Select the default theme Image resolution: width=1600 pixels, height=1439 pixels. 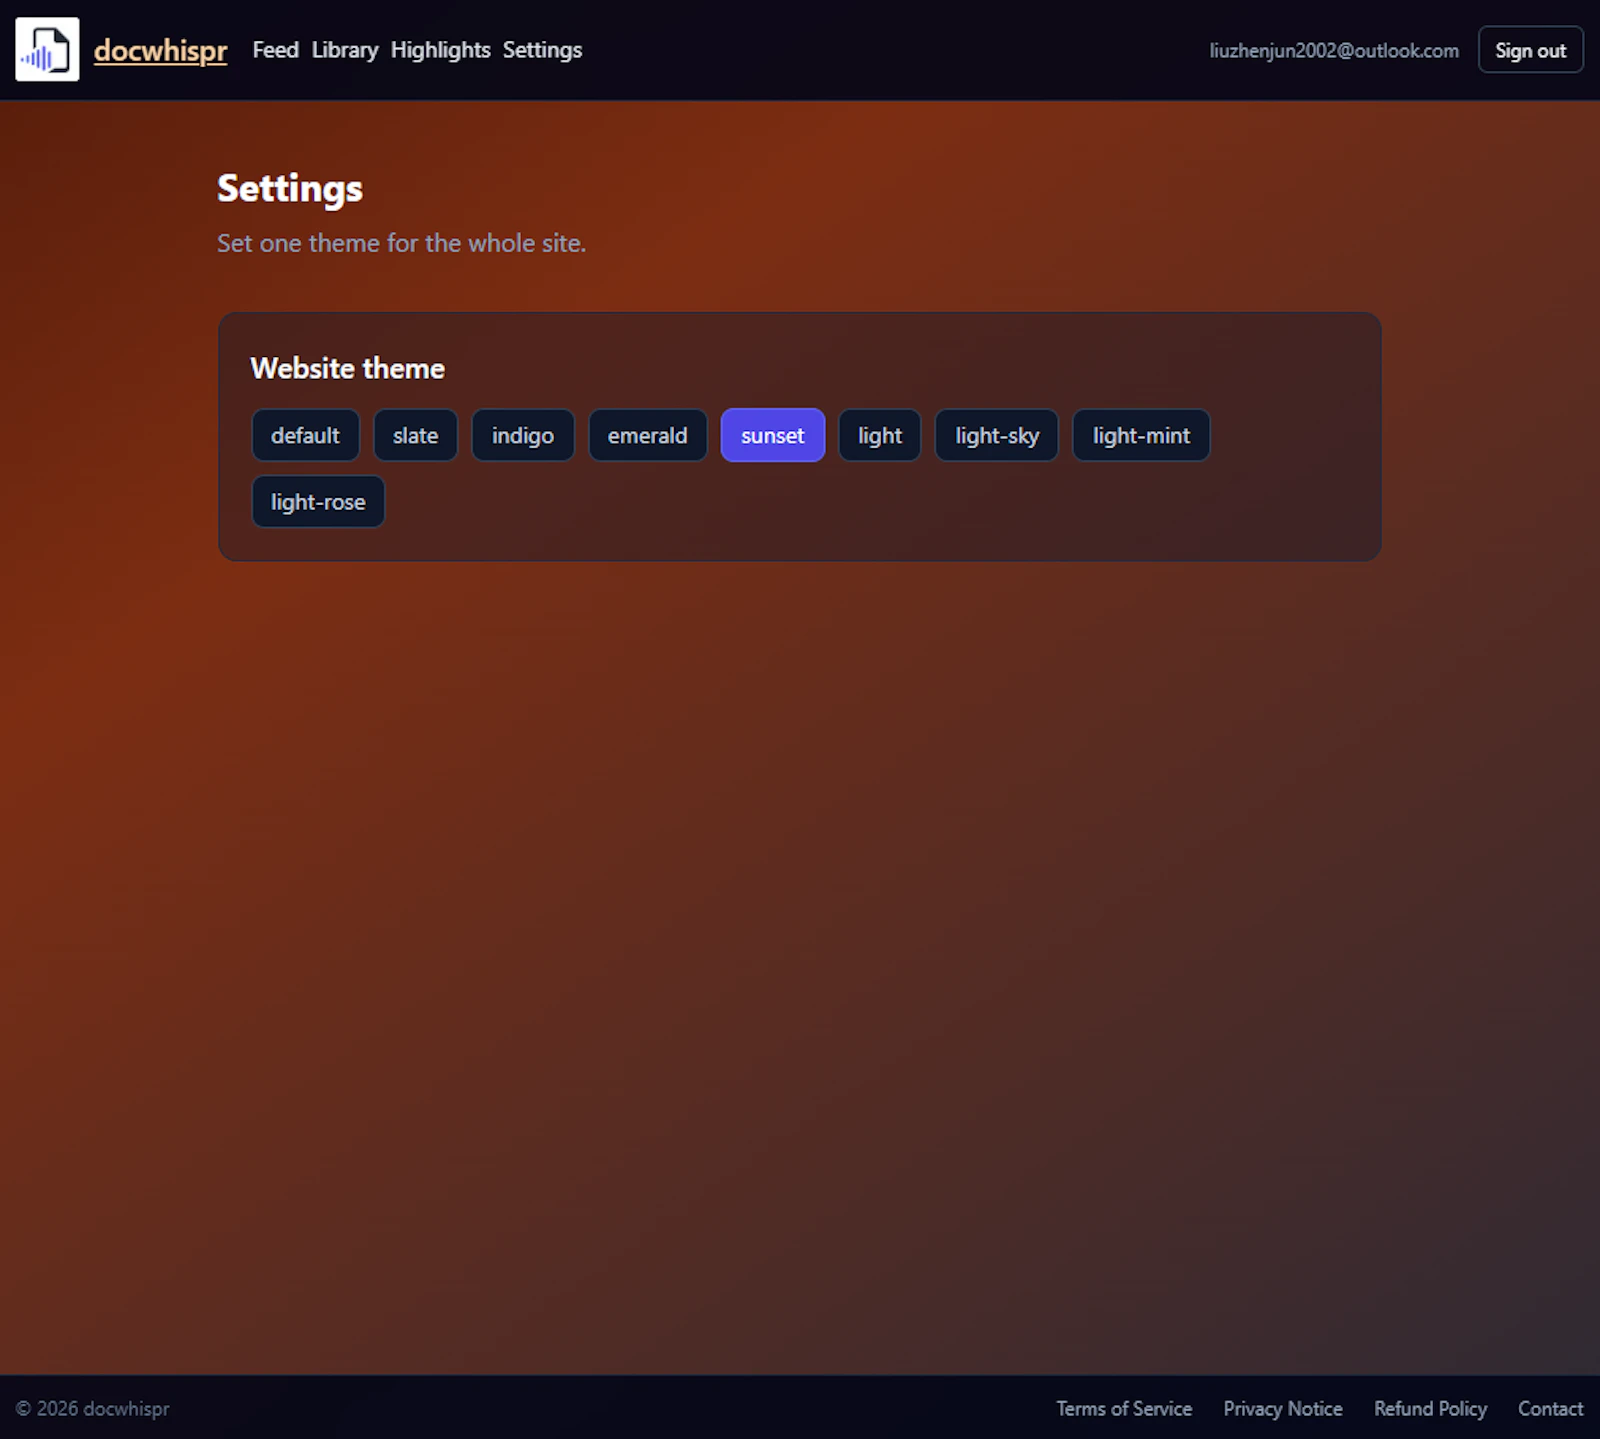(x=305, y=435)
